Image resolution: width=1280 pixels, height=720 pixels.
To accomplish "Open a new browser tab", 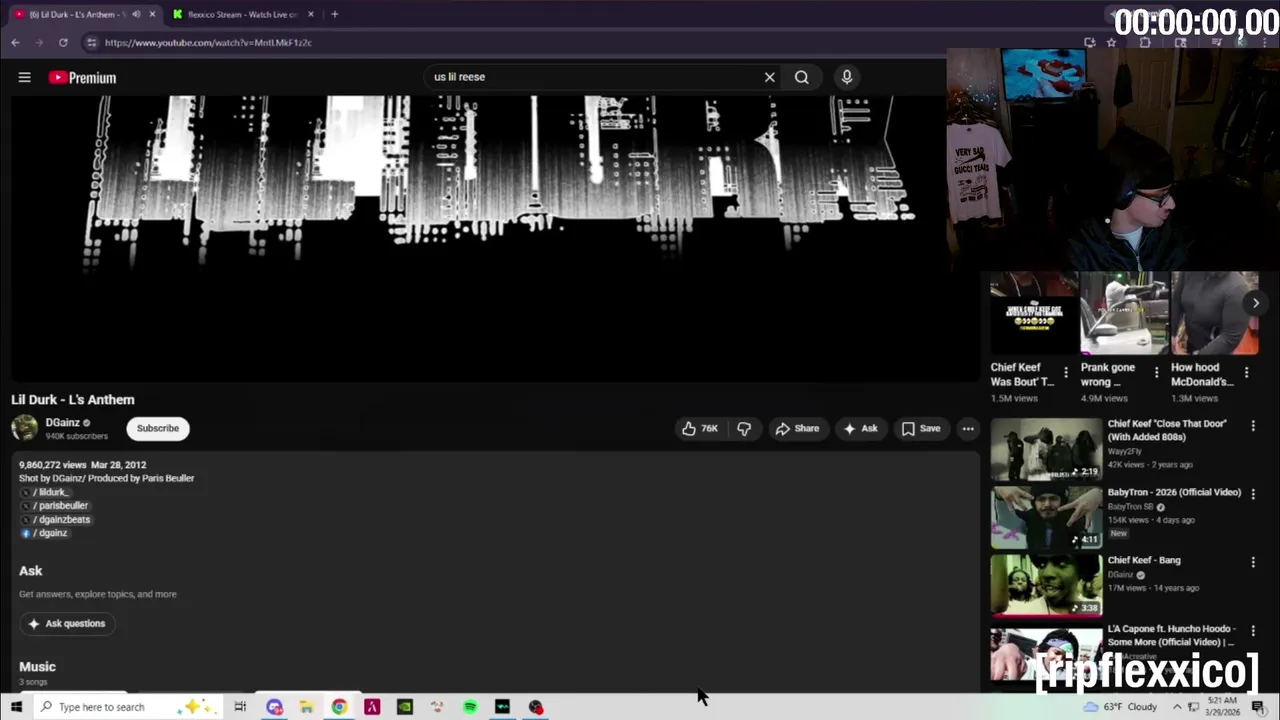I will pos(334,14).
